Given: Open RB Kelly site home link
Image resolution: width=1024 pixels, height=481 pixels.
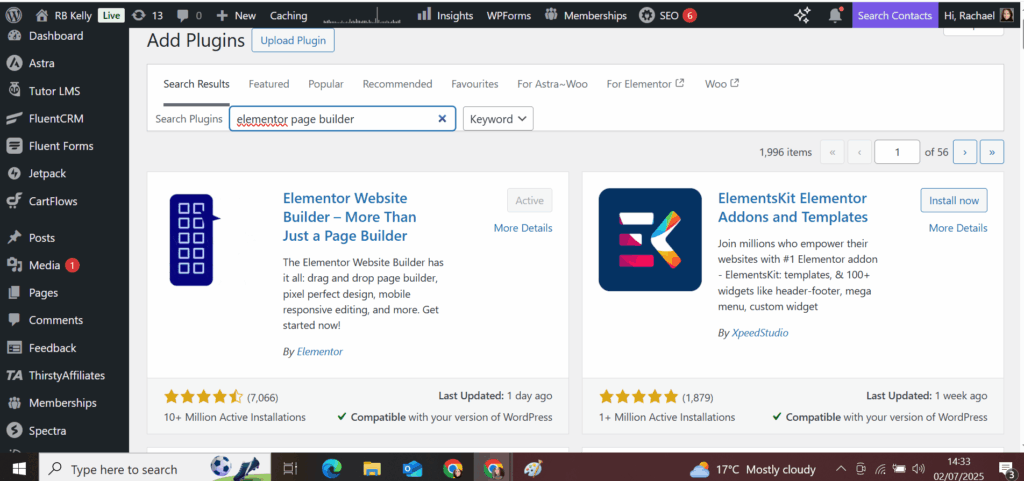Looking at the screenshot, I should 63,15.
